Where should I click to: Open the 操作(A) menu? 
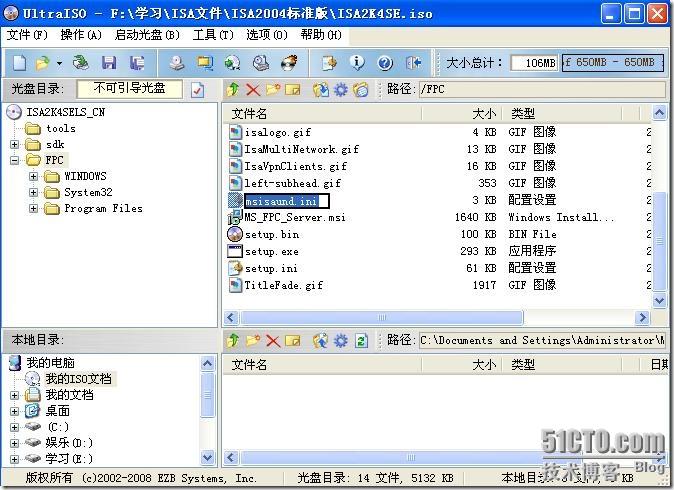(x=81, y=35)
